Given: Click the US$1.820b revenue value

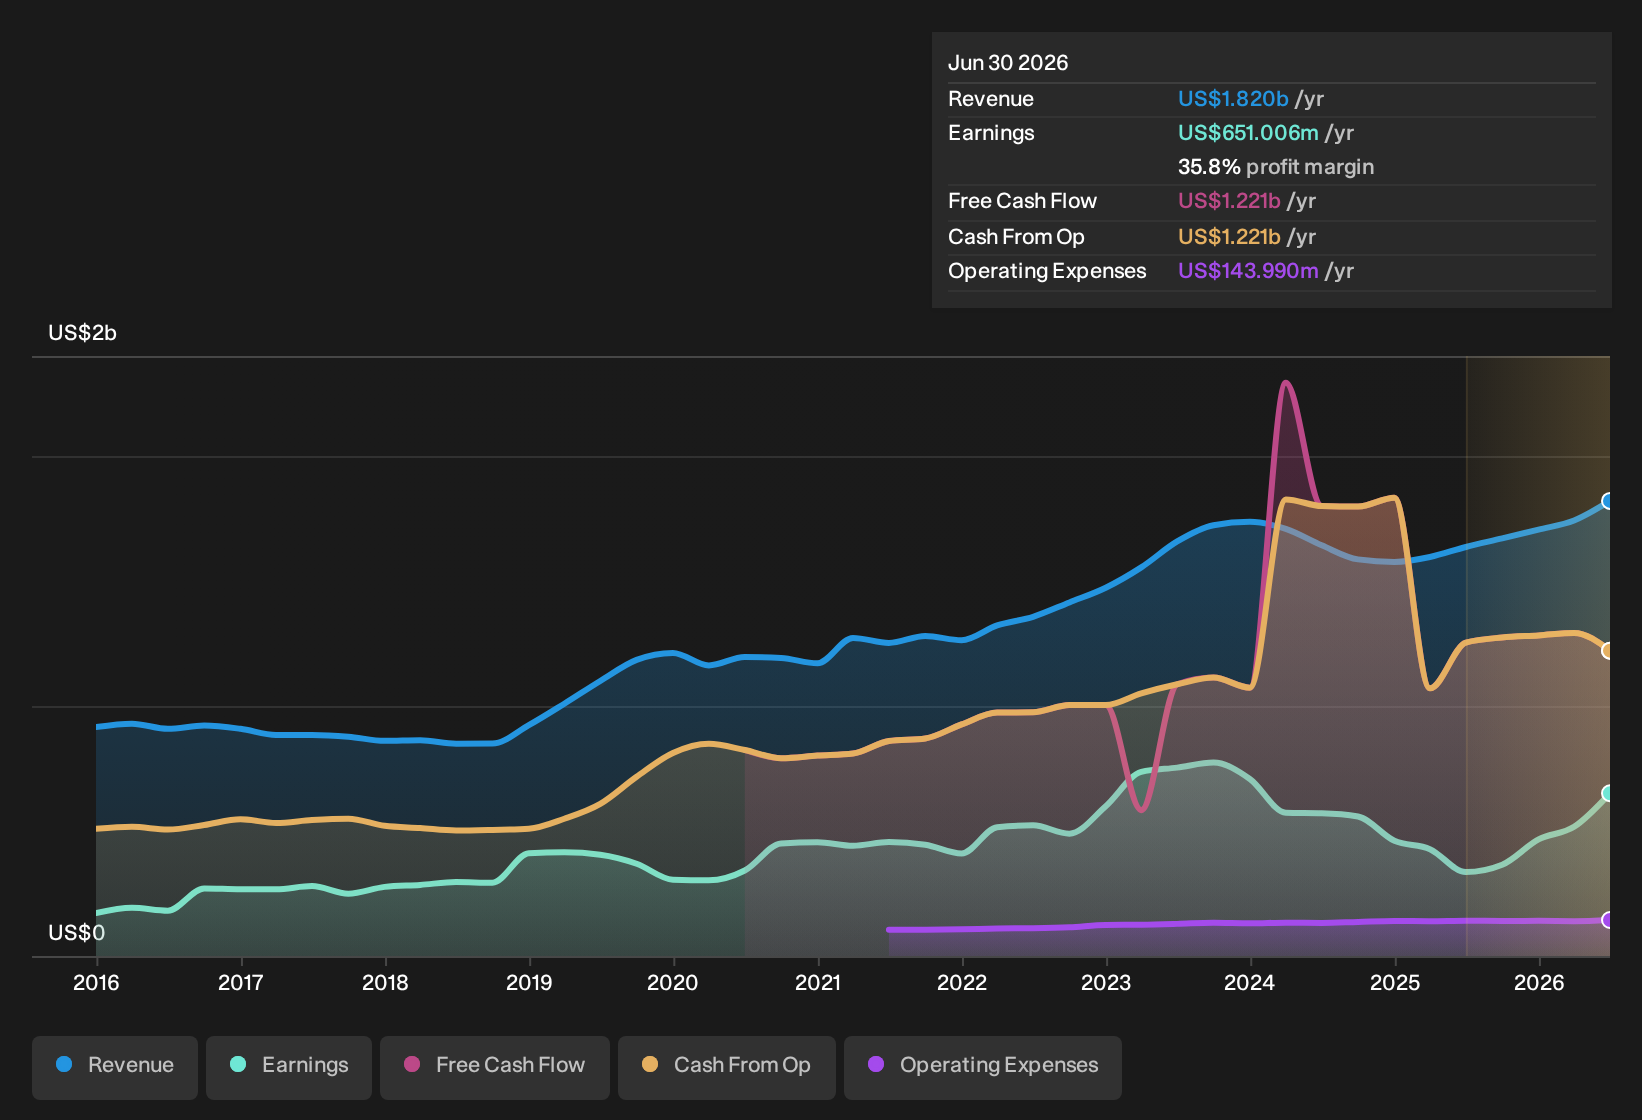Looking at the screenshot, I should pyautogui.click(x=1233, y=99).
